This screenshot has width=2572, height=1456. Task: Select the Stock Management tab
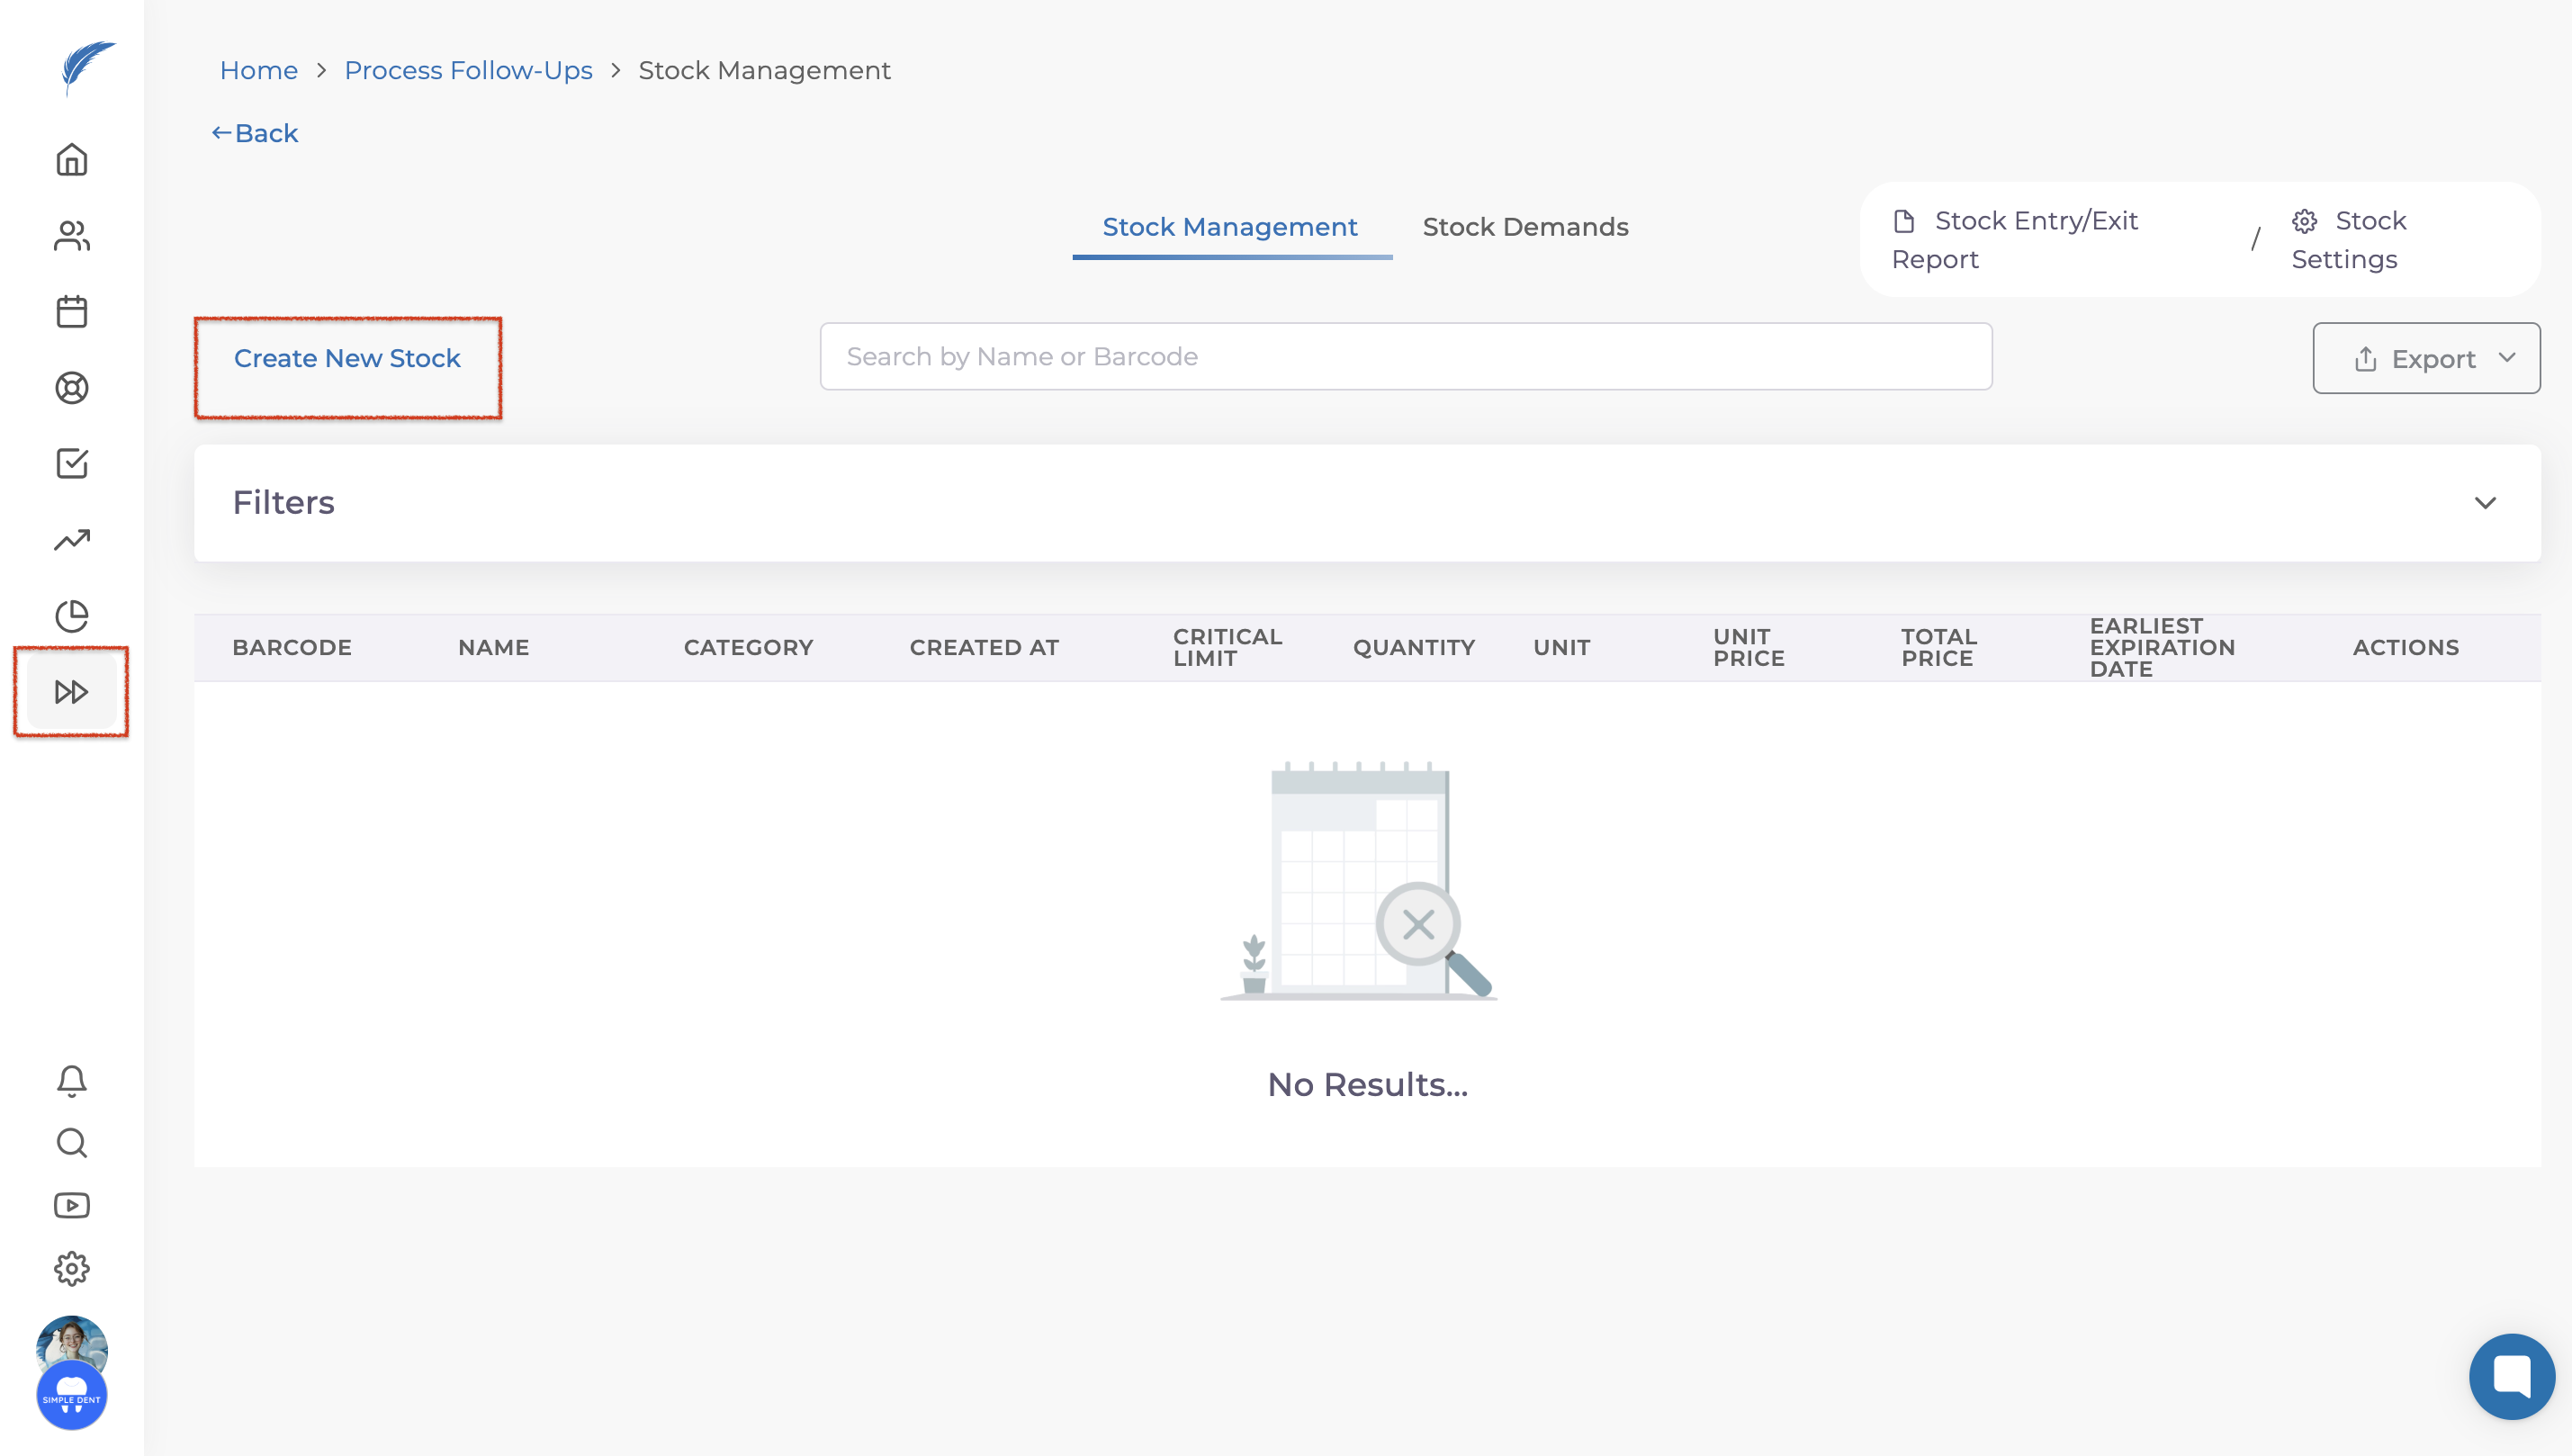[x=1229, y=227]
